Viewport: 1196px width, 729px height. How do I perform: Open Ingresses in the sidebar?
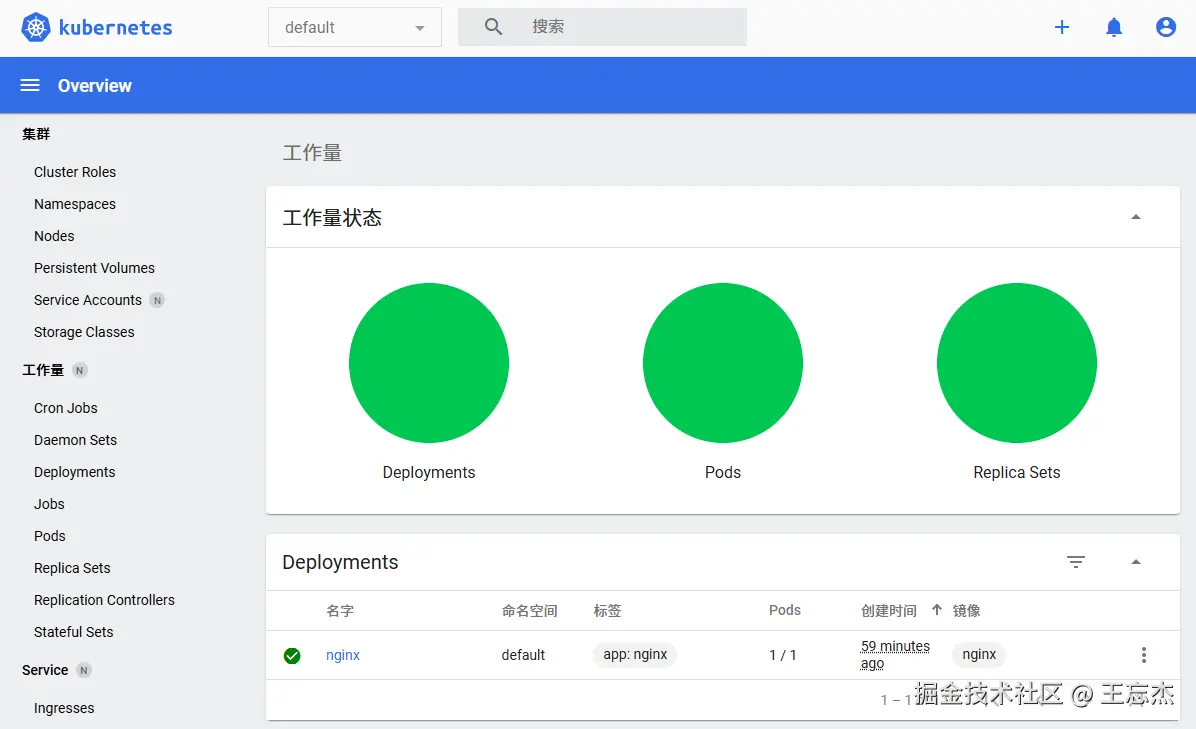(64, 708)
